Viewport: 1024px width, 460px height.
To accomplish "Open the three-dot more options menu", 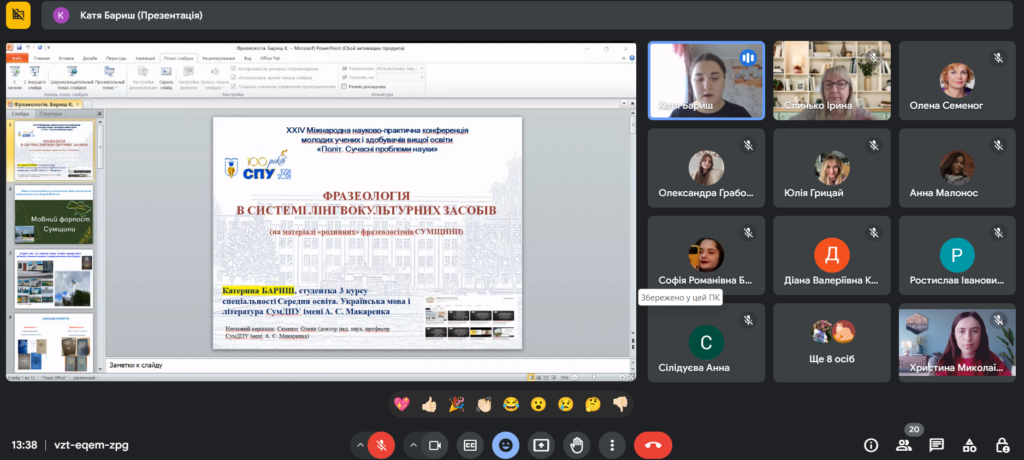I will [x=611, y=444].
